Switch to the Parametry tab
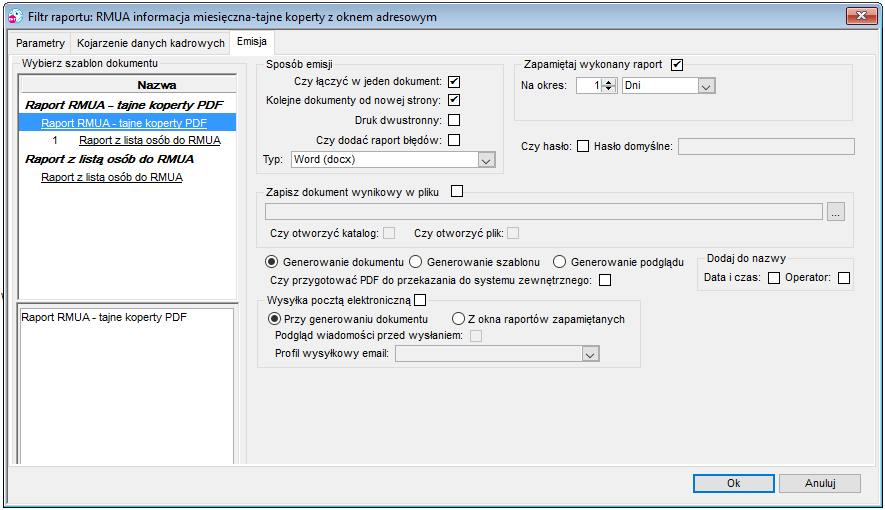 (x=40, y=43)
